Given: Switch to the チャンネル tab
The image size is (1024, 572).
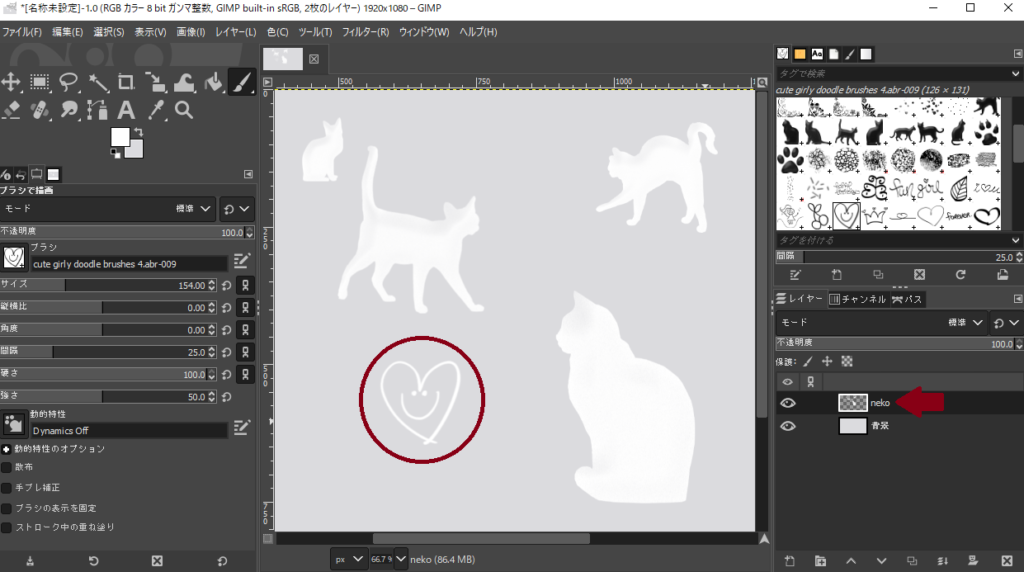Looking at the screenshot, I should 860,299.
